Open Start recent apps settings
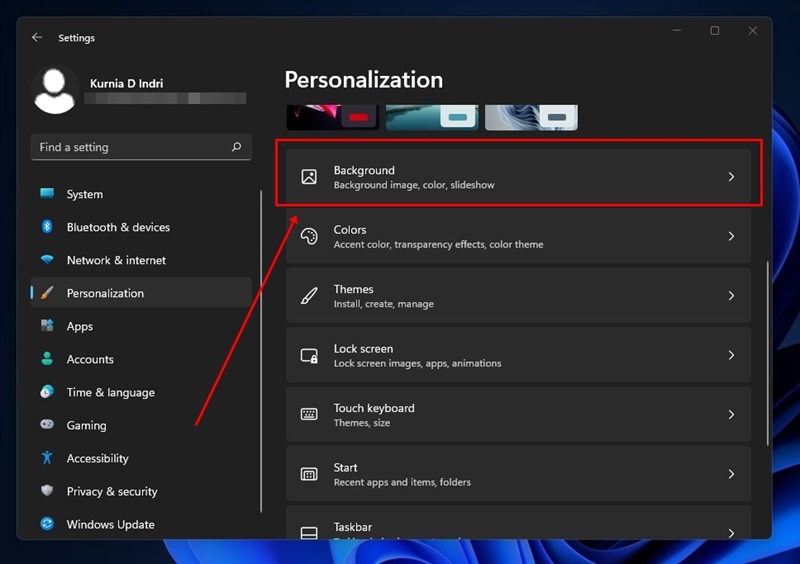This screenshot has height=564, width=800. pyautogui.click(x=518, y=474)
